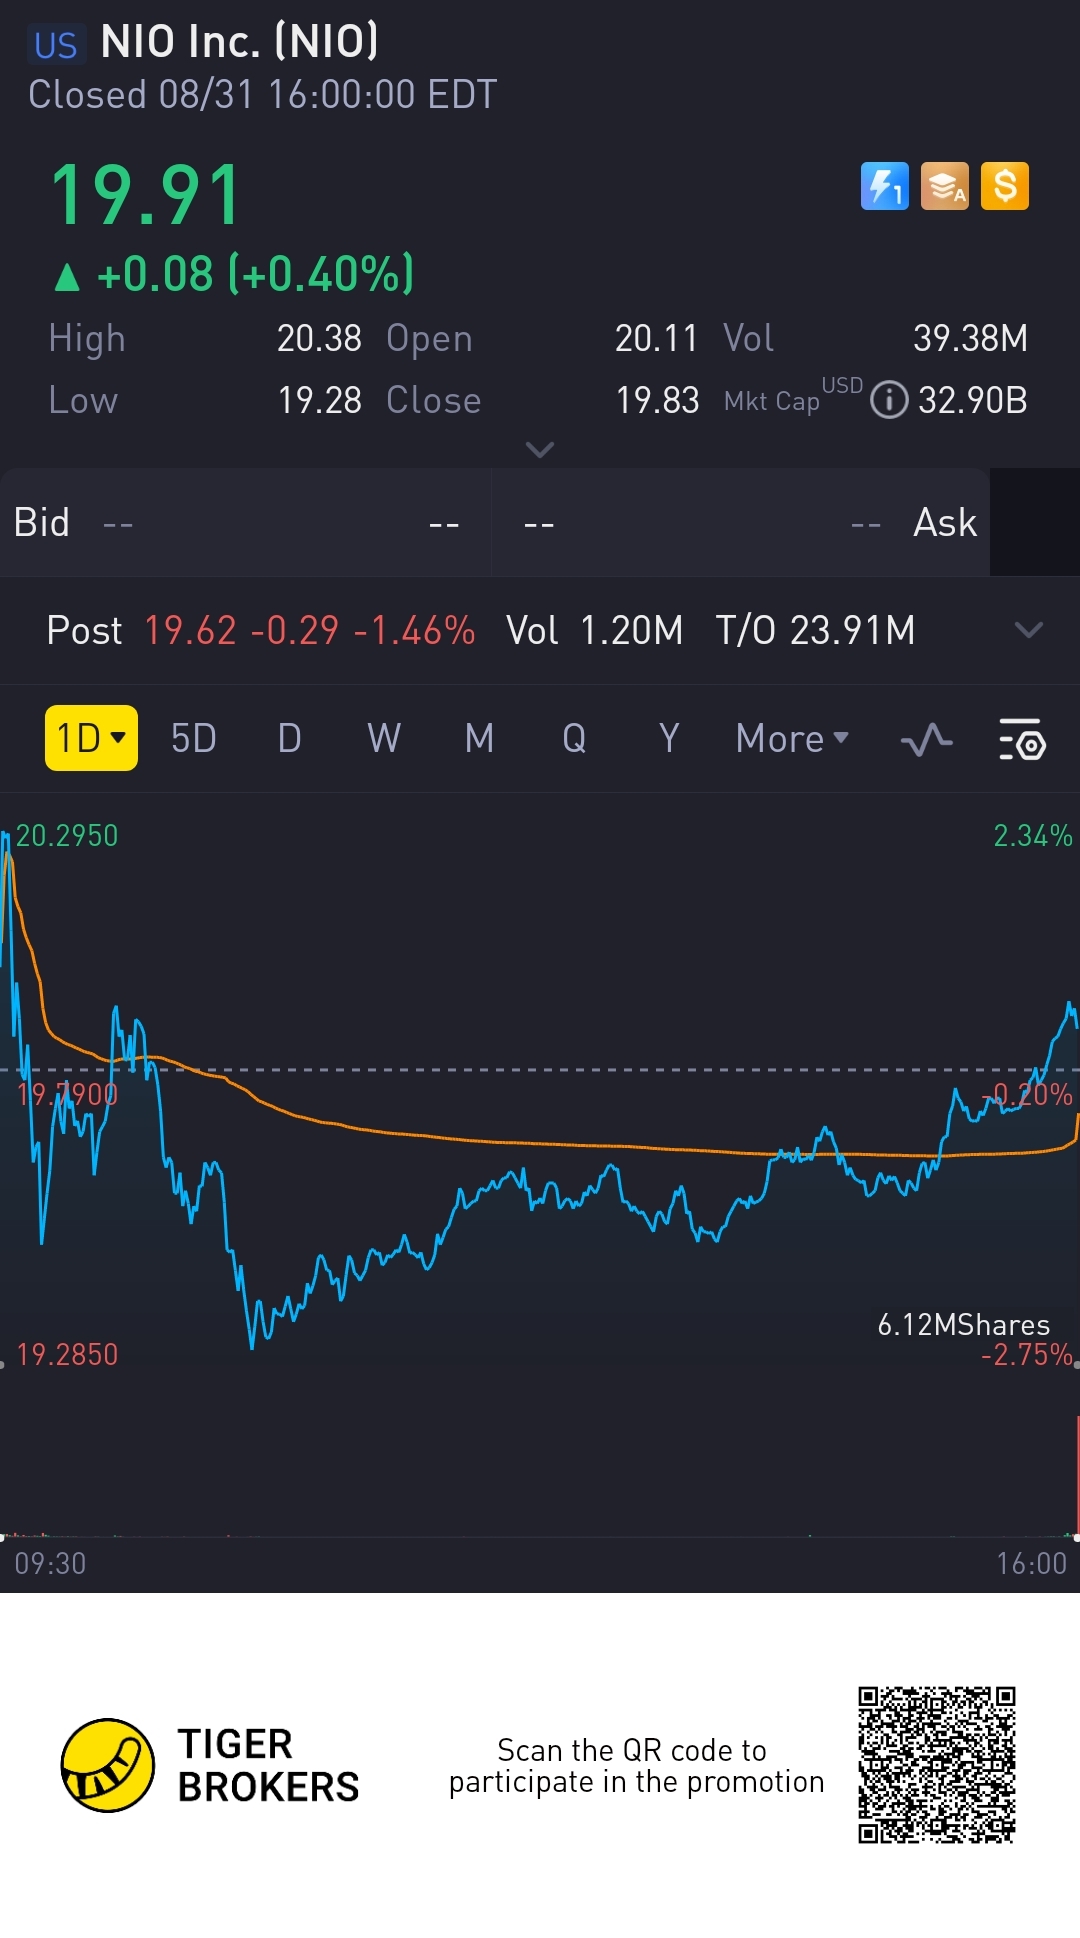Select the Y yearly chart tab
The height and width of the screenshot is (1938, 1080).
pyautogui.click(x=669, y=739)
